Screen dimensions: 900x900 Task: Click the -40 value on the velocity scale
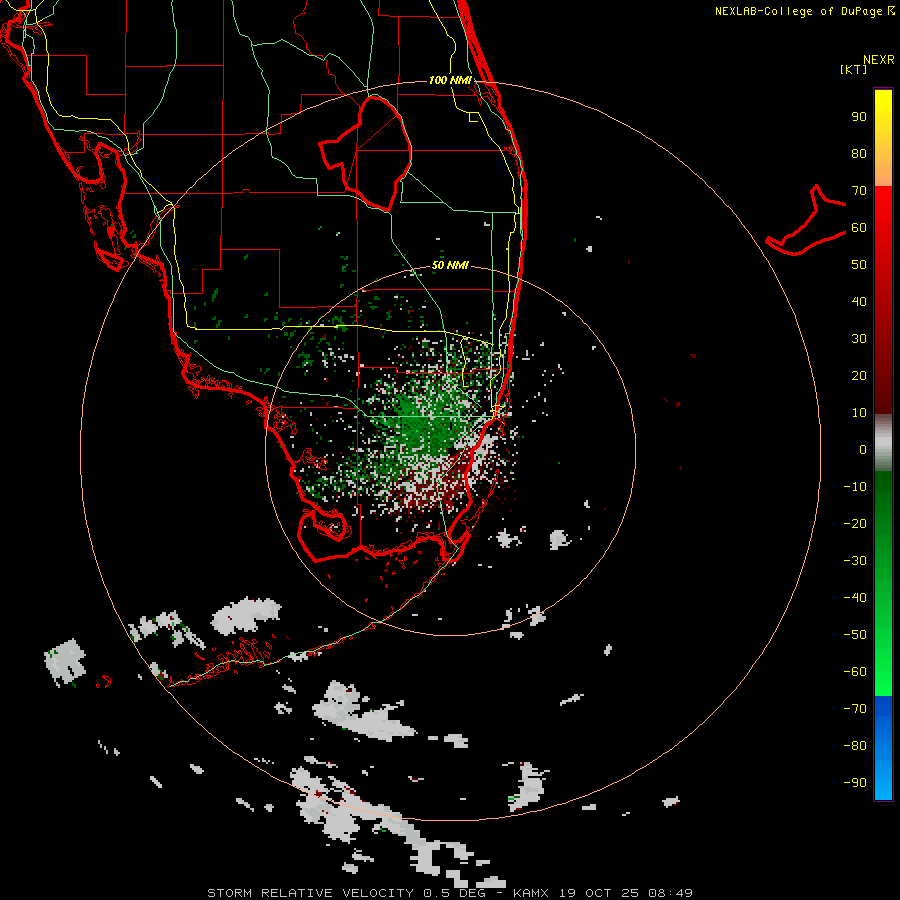[855, 598]
